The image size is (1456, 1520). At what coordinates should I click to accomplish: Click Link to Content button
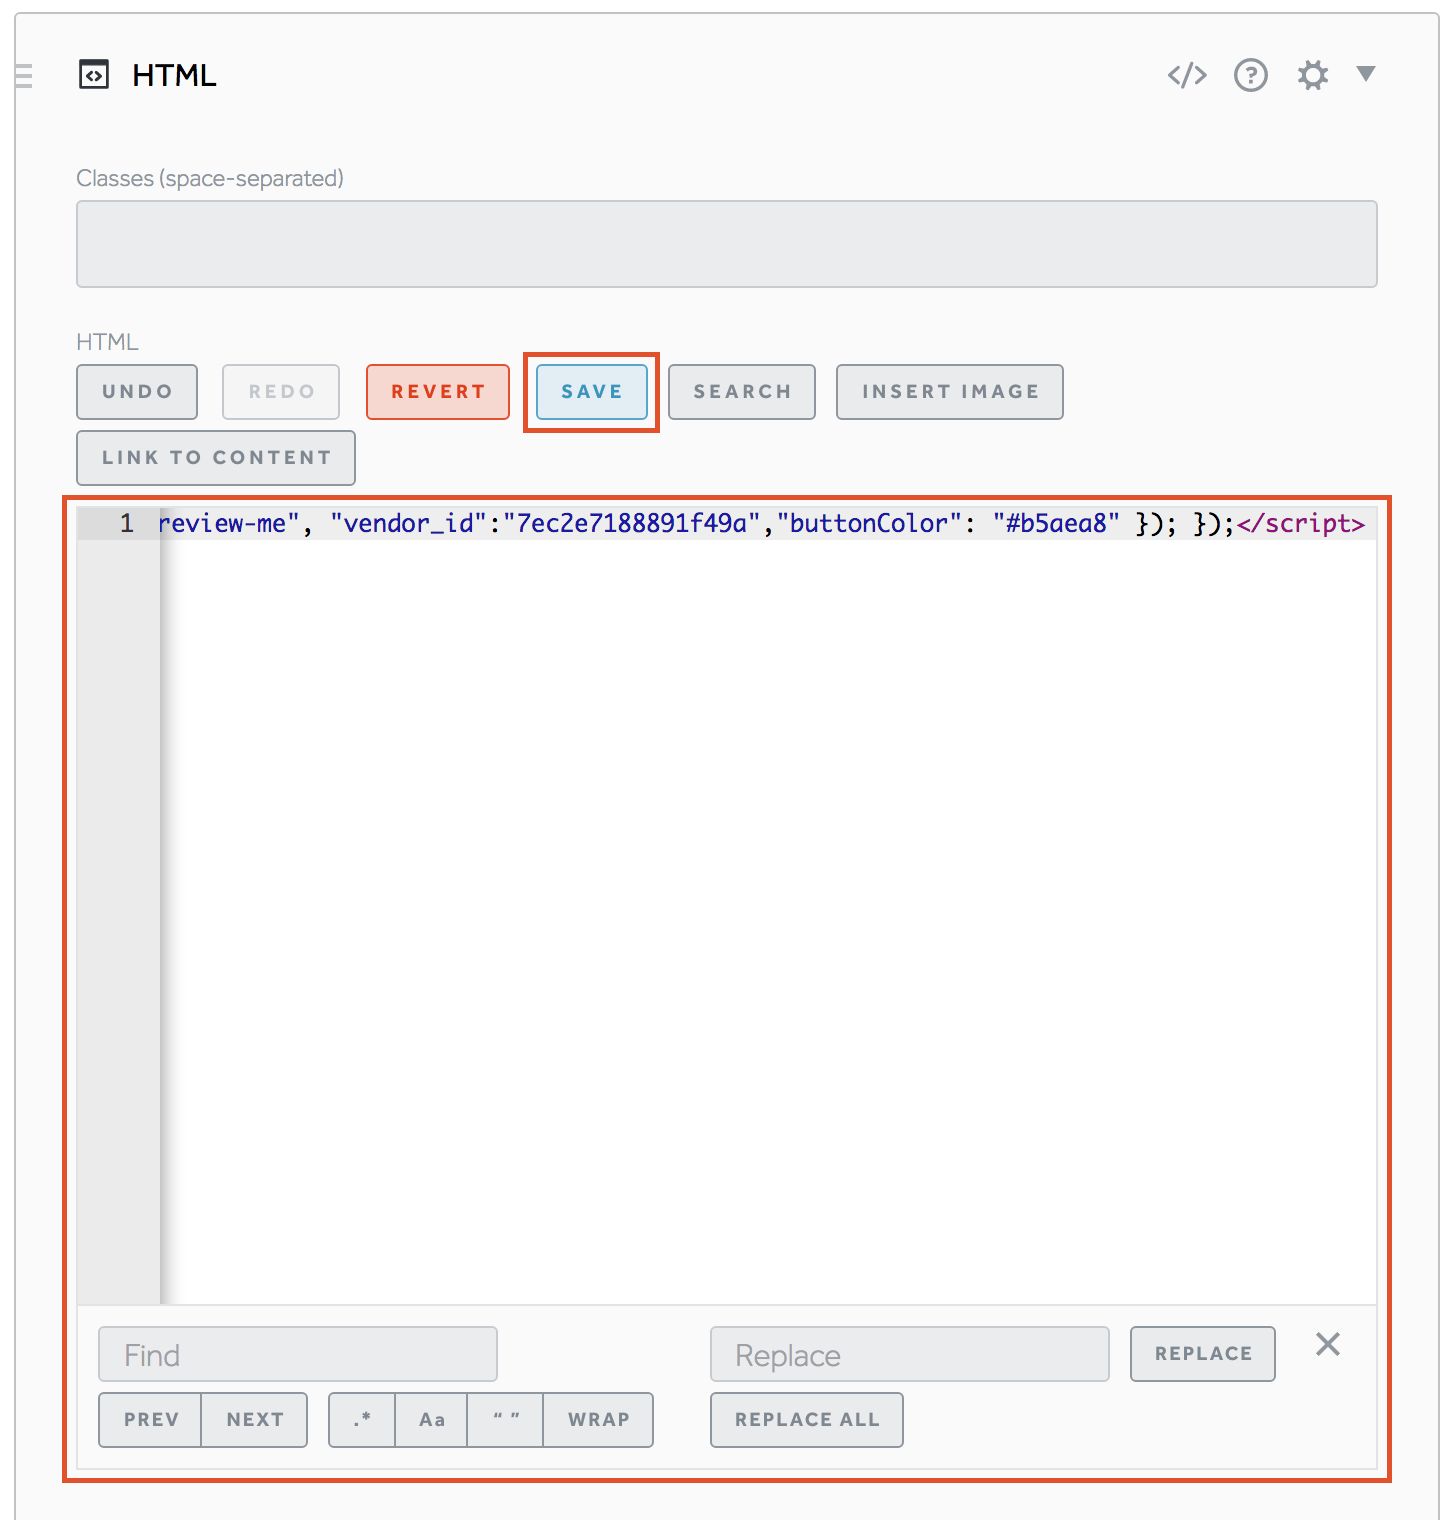pos(216,458)
